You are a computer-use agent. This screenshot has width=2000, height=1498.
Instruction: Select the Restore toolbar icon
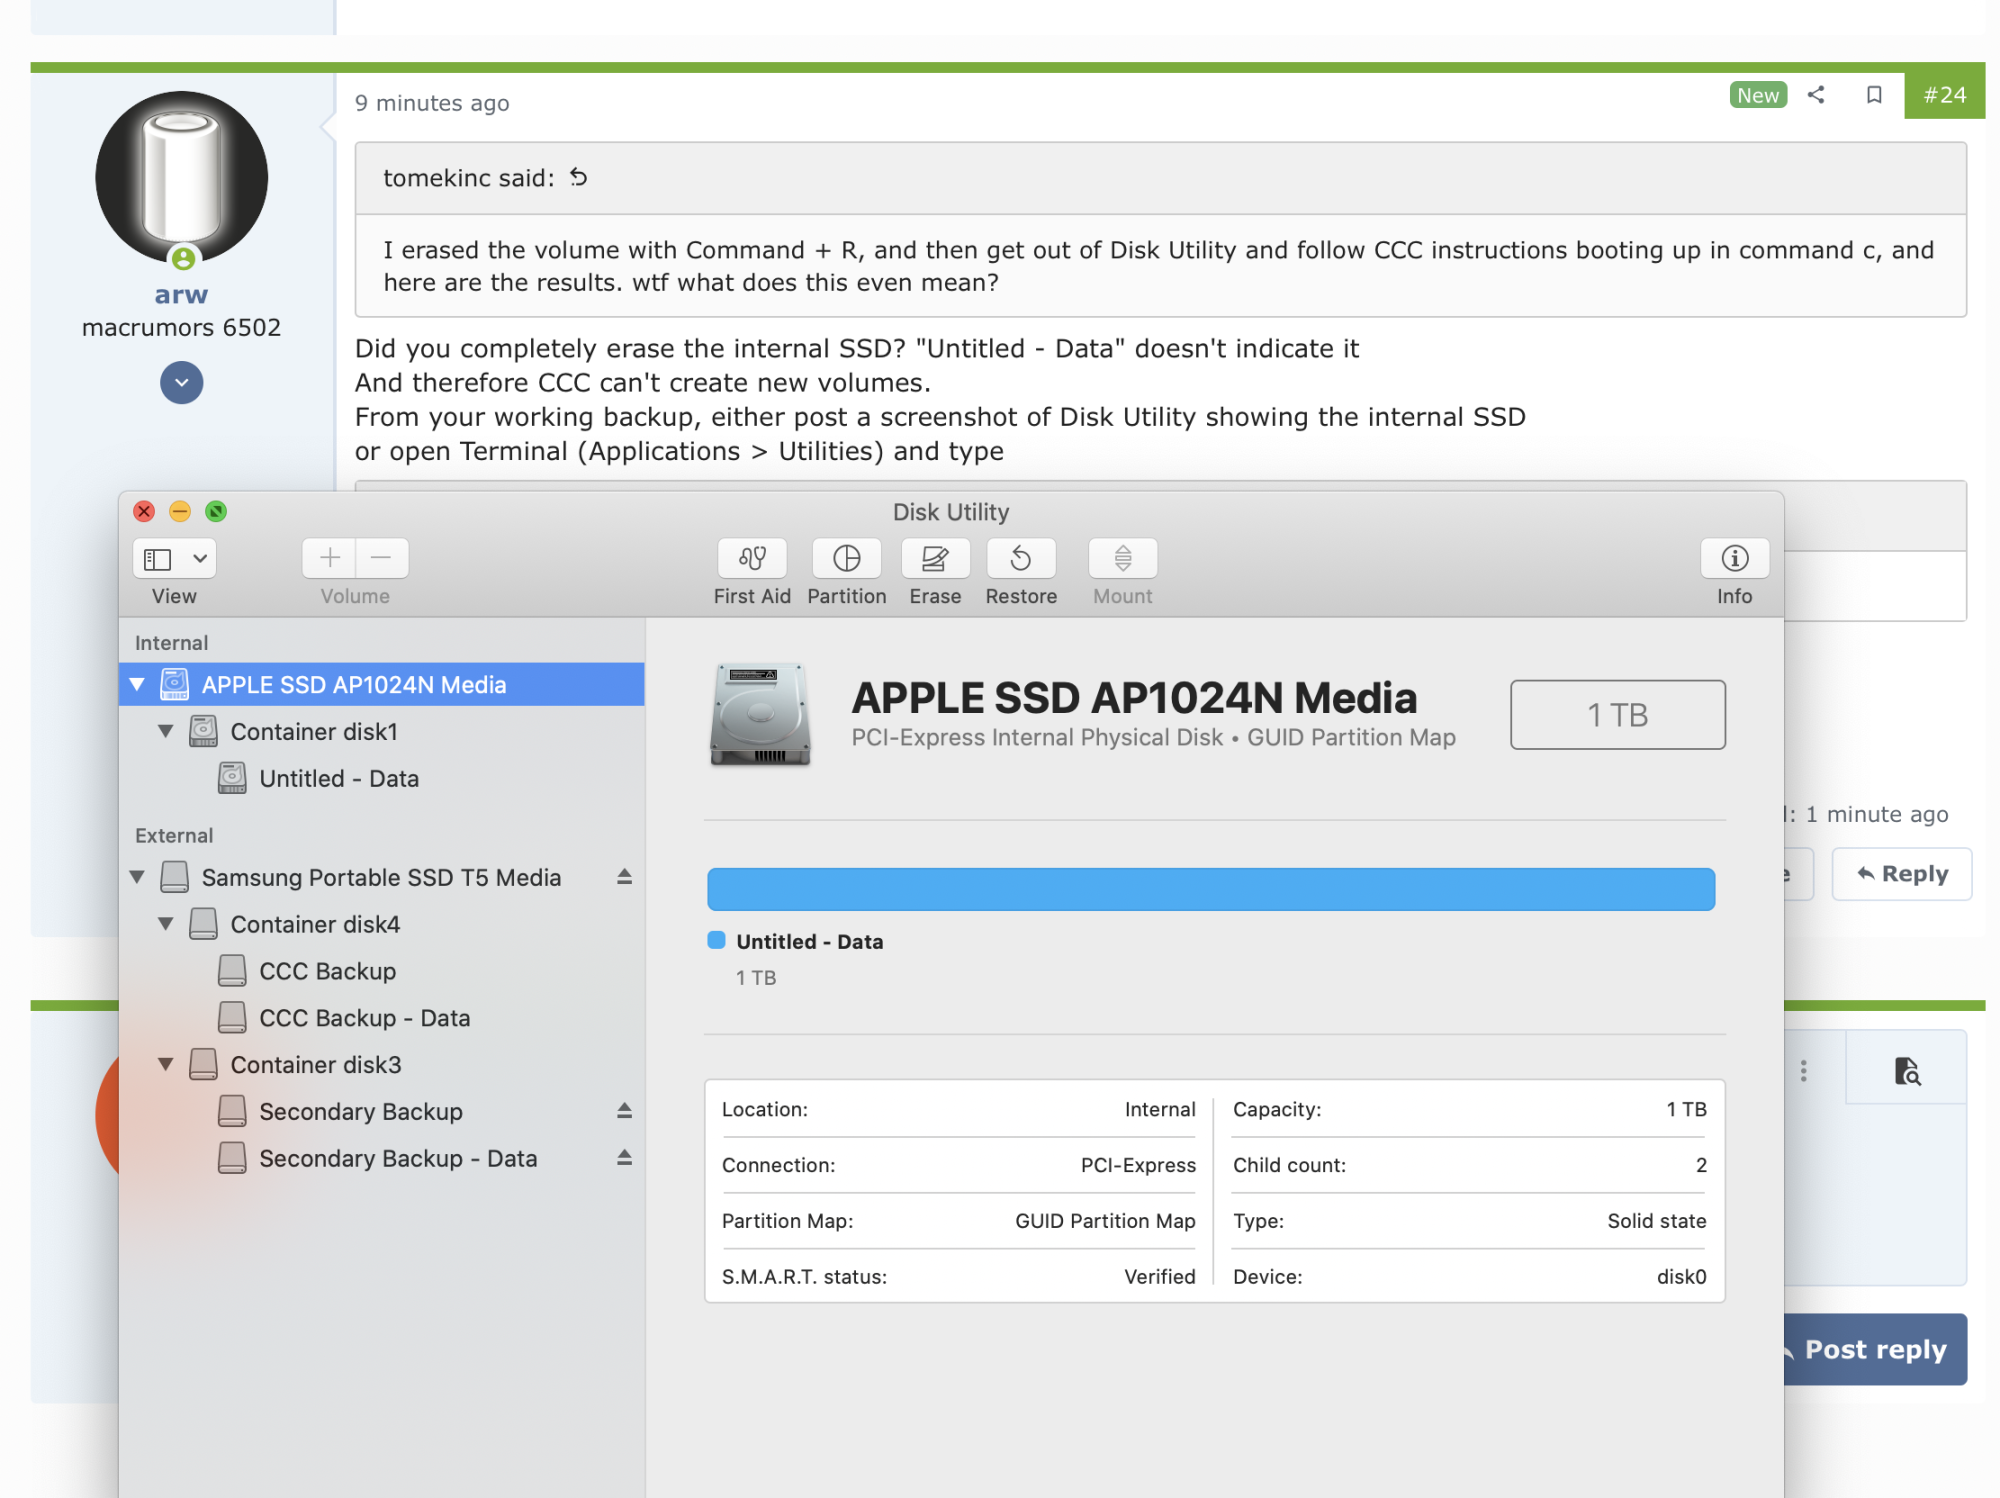click(1020, 558)
